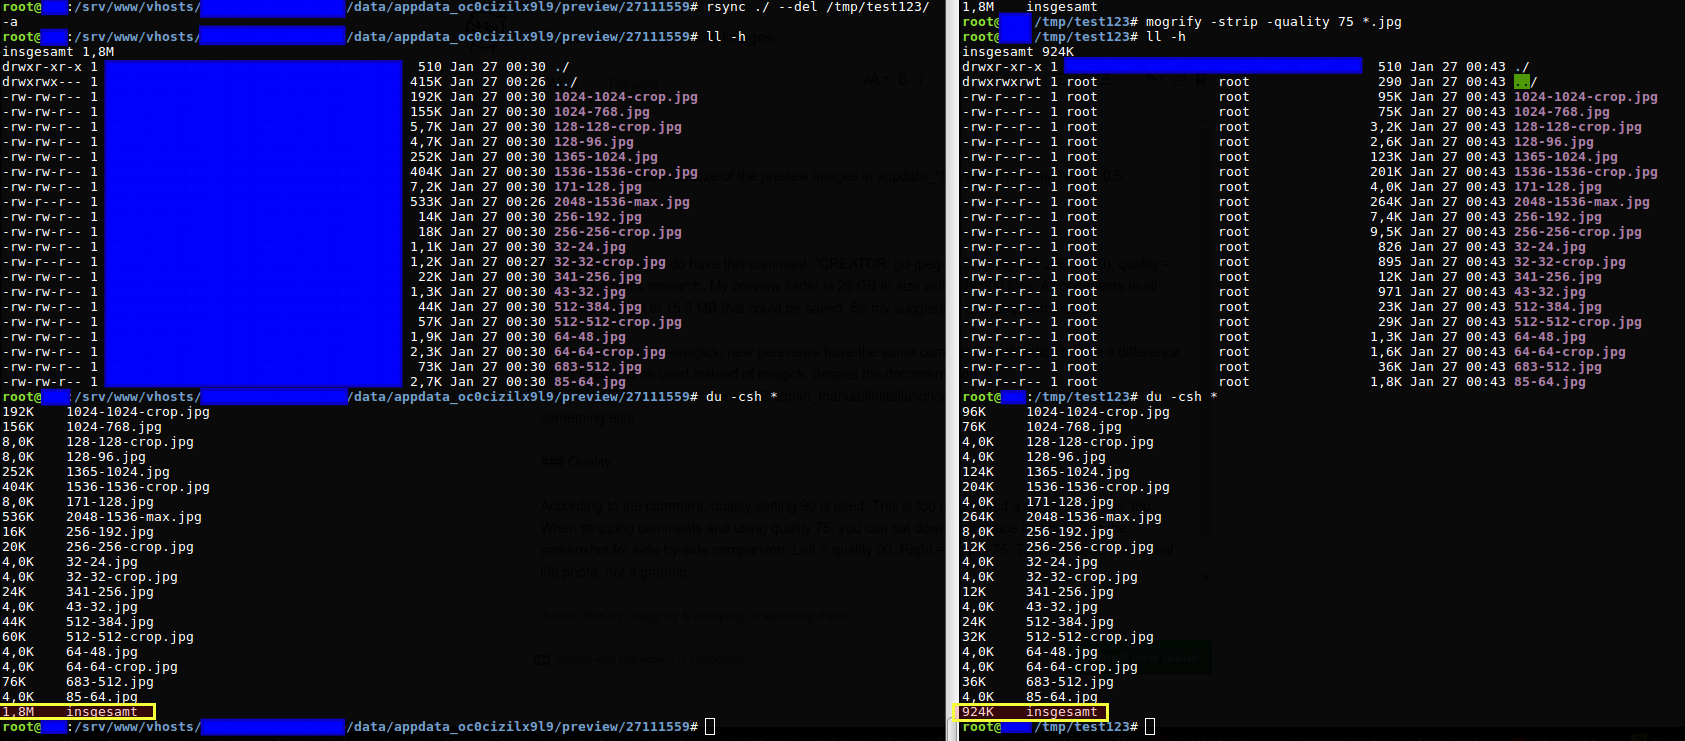Click 'du -csh *' command in left terminal
Image resolution: width=1685 pixels, height=741 pixels.
coord(742,397)
